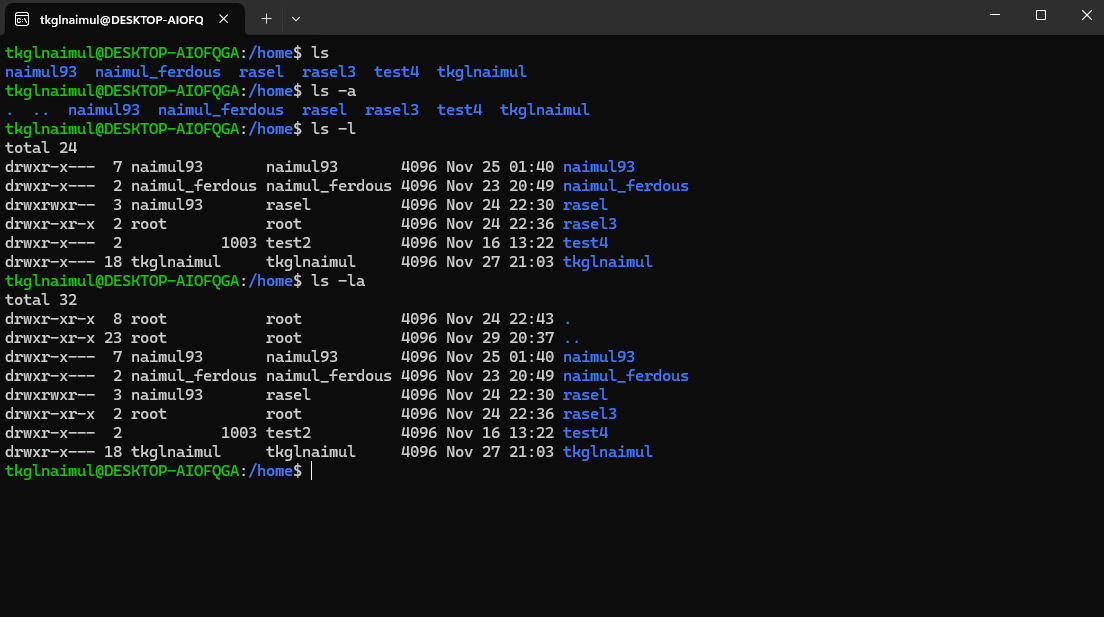Image resolution: width=1104 pixels, height=617 pixels.
Task: Click rasel in the plain ls output
Action: [261, 72]
